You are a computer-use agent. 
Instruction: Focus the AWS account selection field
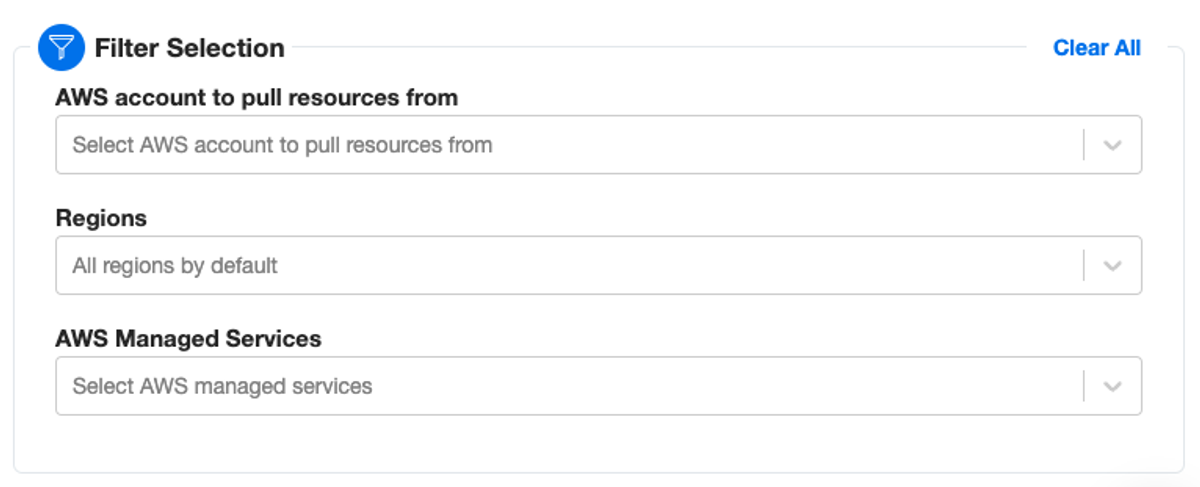tap(598, 145)
